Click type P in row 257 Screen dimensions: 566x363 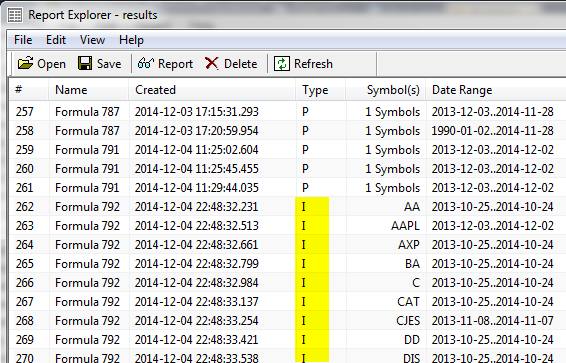tap(305, 112)
